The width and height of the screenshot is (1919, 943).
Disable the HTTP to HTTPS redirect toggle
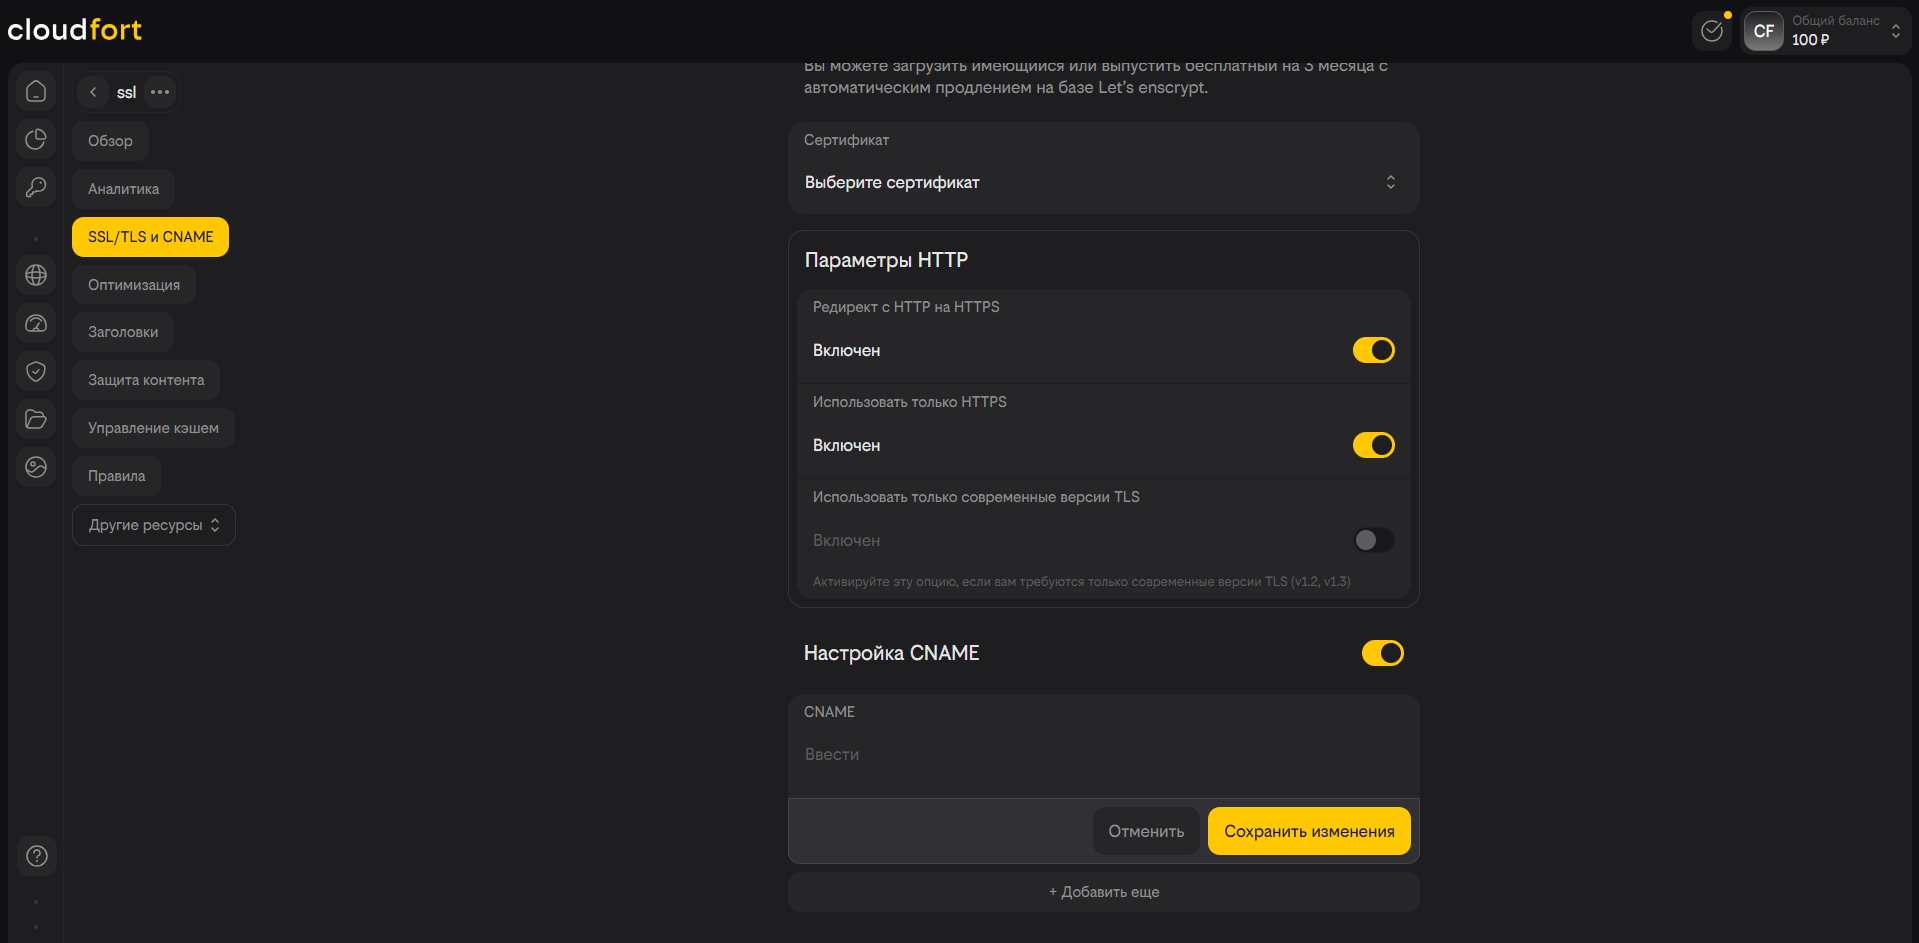point(1373,350)
